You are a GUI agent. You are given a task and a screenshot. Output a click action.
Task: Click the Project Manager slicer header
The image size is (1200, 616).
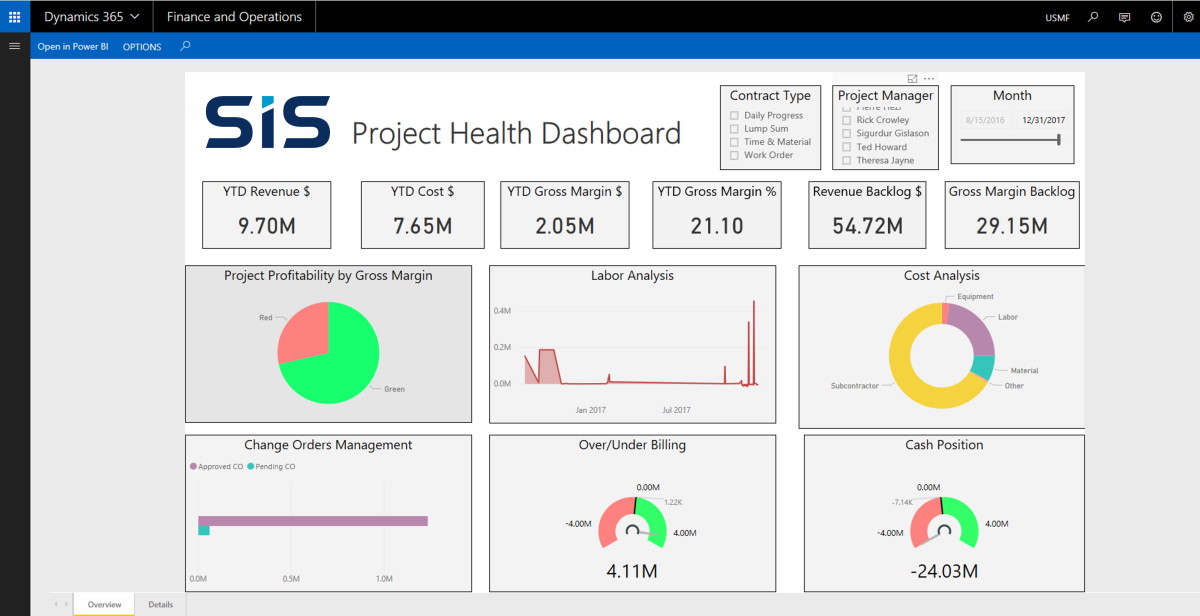(886, 96)
